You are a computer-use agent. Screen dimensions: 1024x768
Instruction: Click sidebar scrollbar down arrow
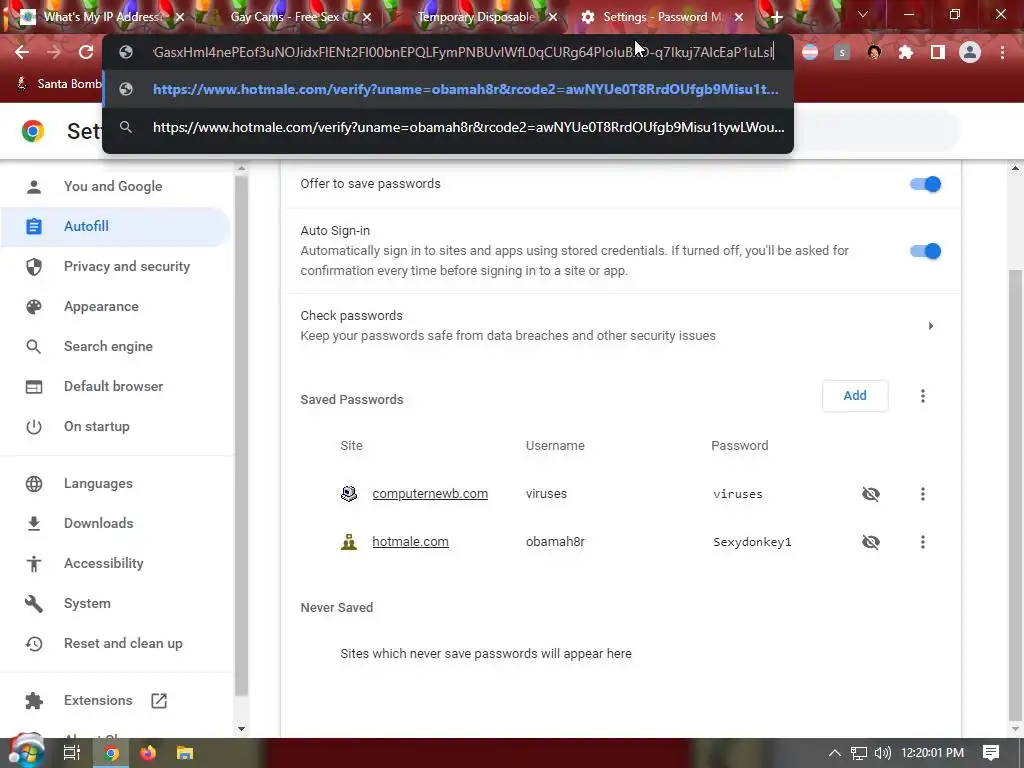tap(241, 729)
